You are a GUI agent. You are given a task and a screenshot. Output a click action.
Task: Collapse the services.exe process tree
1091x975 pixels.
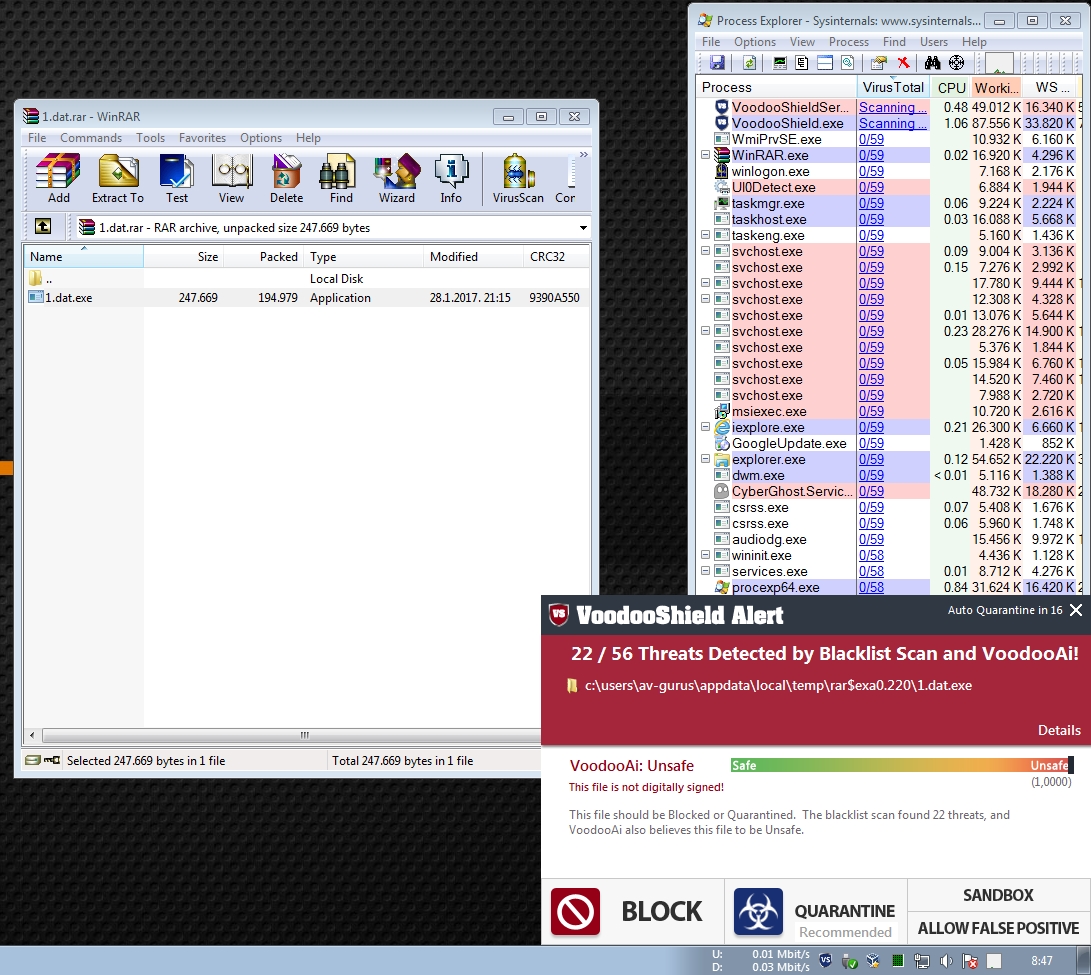(x=705, y=571)
